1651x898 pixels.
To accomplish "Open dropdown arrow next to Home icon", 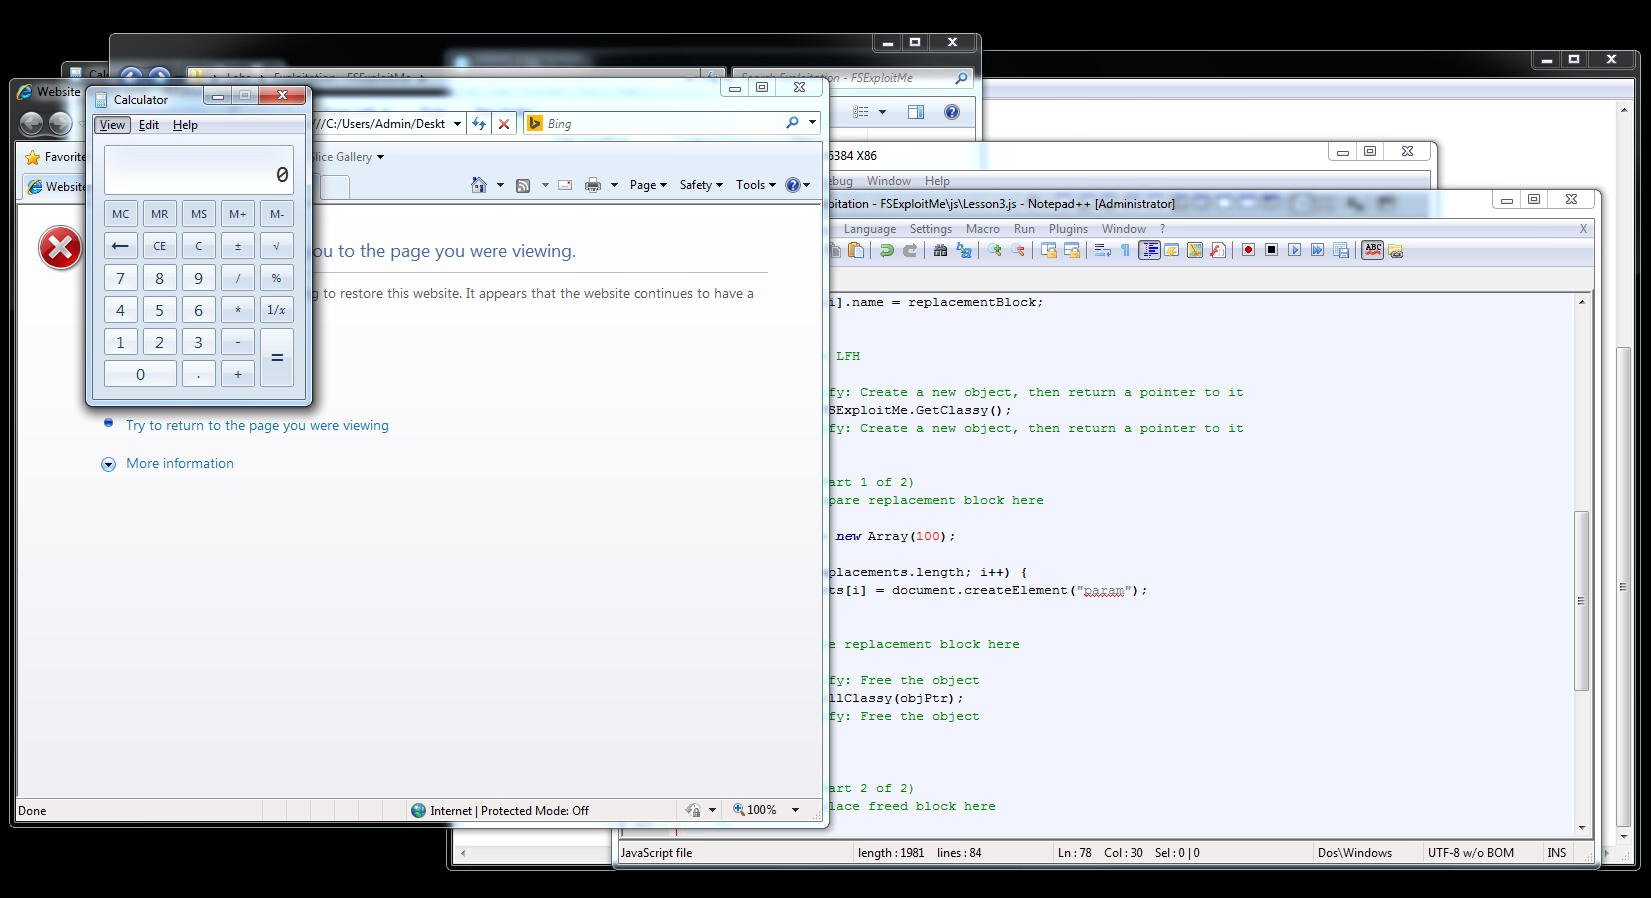I will point(500,185).
